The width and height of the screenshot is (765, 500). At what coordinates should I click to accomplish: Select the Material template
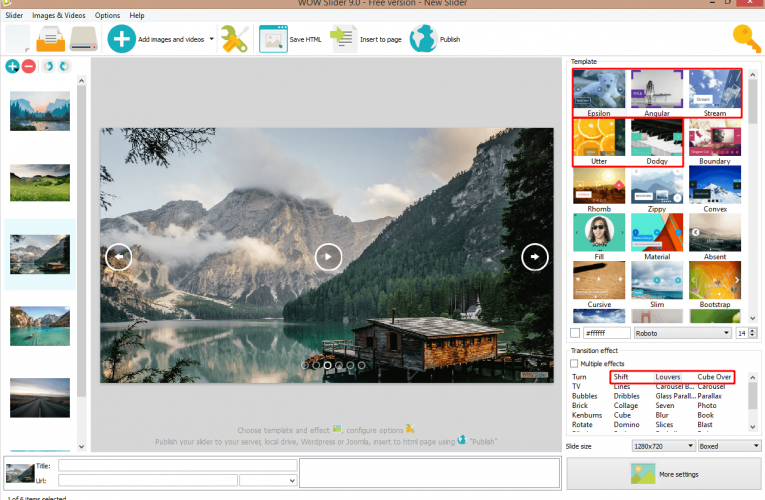coord(657,237)
